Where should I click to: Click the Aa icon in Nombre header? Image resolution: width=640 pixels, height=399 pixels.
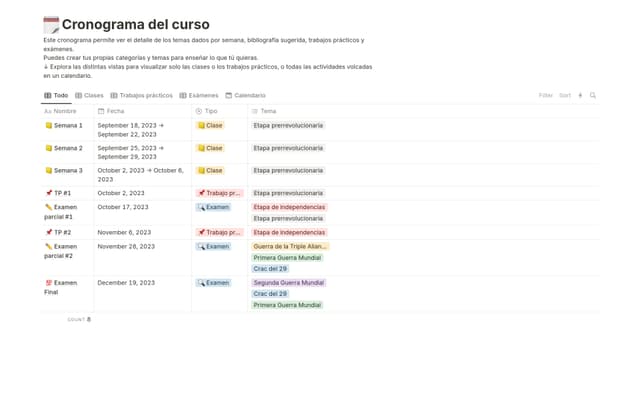coord(47,111)
